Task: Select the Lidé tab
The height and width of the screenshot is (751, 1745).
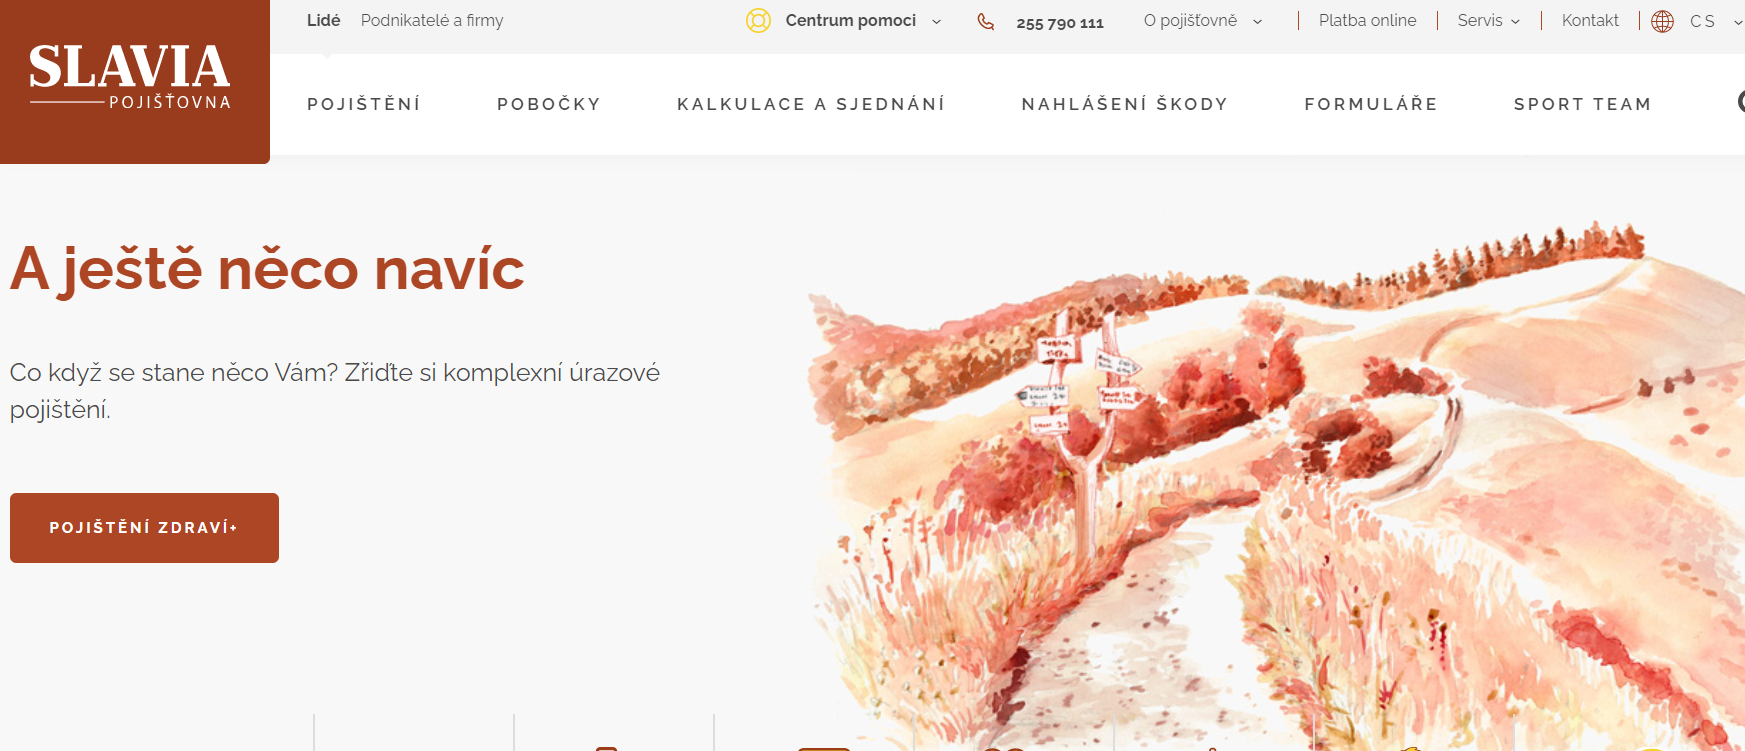Action: (x=323, y=20)
